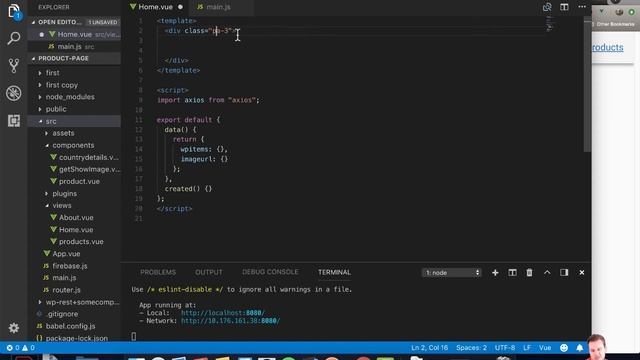Expand the 'first copy' folder
640x360 pixels.
coord(62,85)
